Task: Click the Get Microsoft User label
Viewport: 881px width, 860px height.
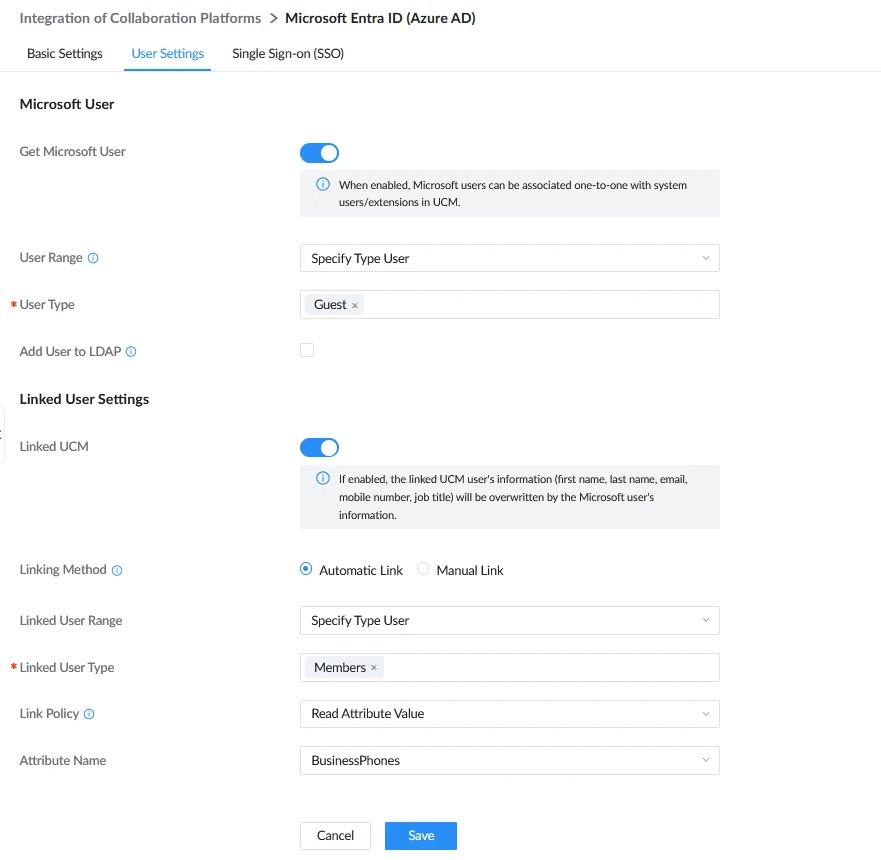Action: (x=72, y=152)
